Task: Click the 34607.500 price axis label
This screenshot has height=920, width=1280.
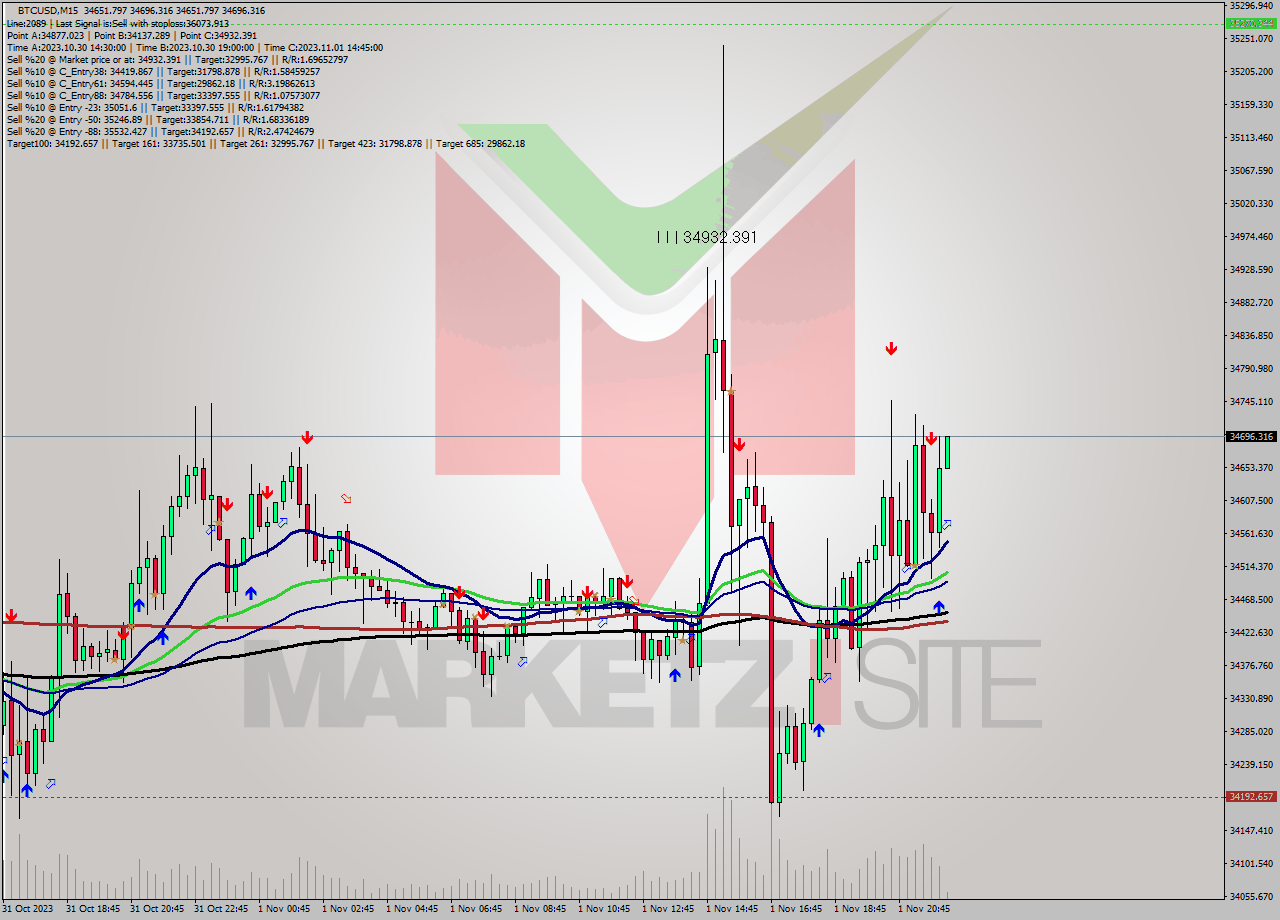Action: (x=1251, y=500)
